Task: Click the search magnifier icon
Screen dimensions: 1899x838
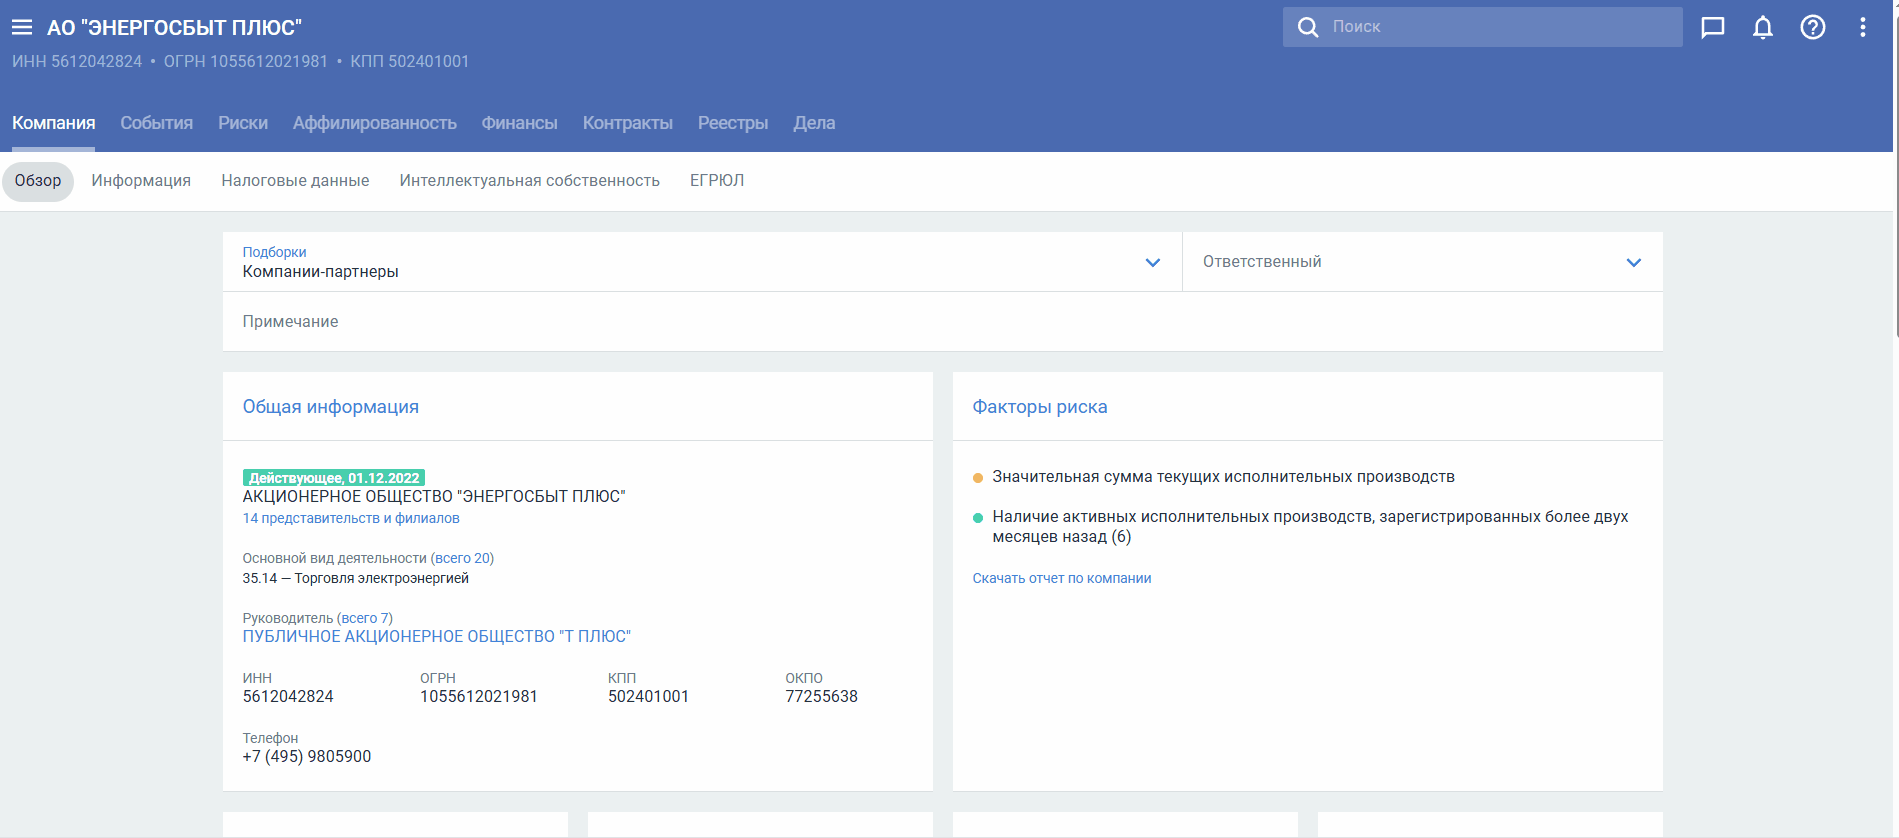Action: [x=1307, y=27]
